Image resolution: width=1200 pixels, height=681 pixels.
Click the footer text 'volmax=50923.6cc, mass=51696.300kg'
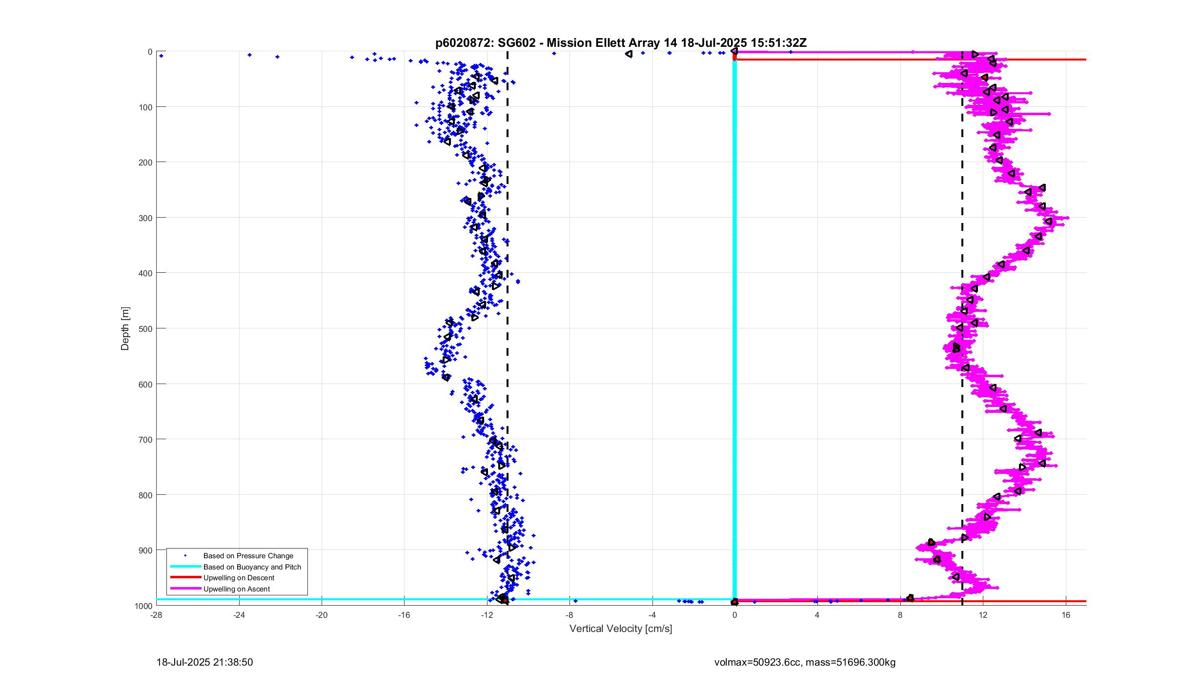pos(805,662)
